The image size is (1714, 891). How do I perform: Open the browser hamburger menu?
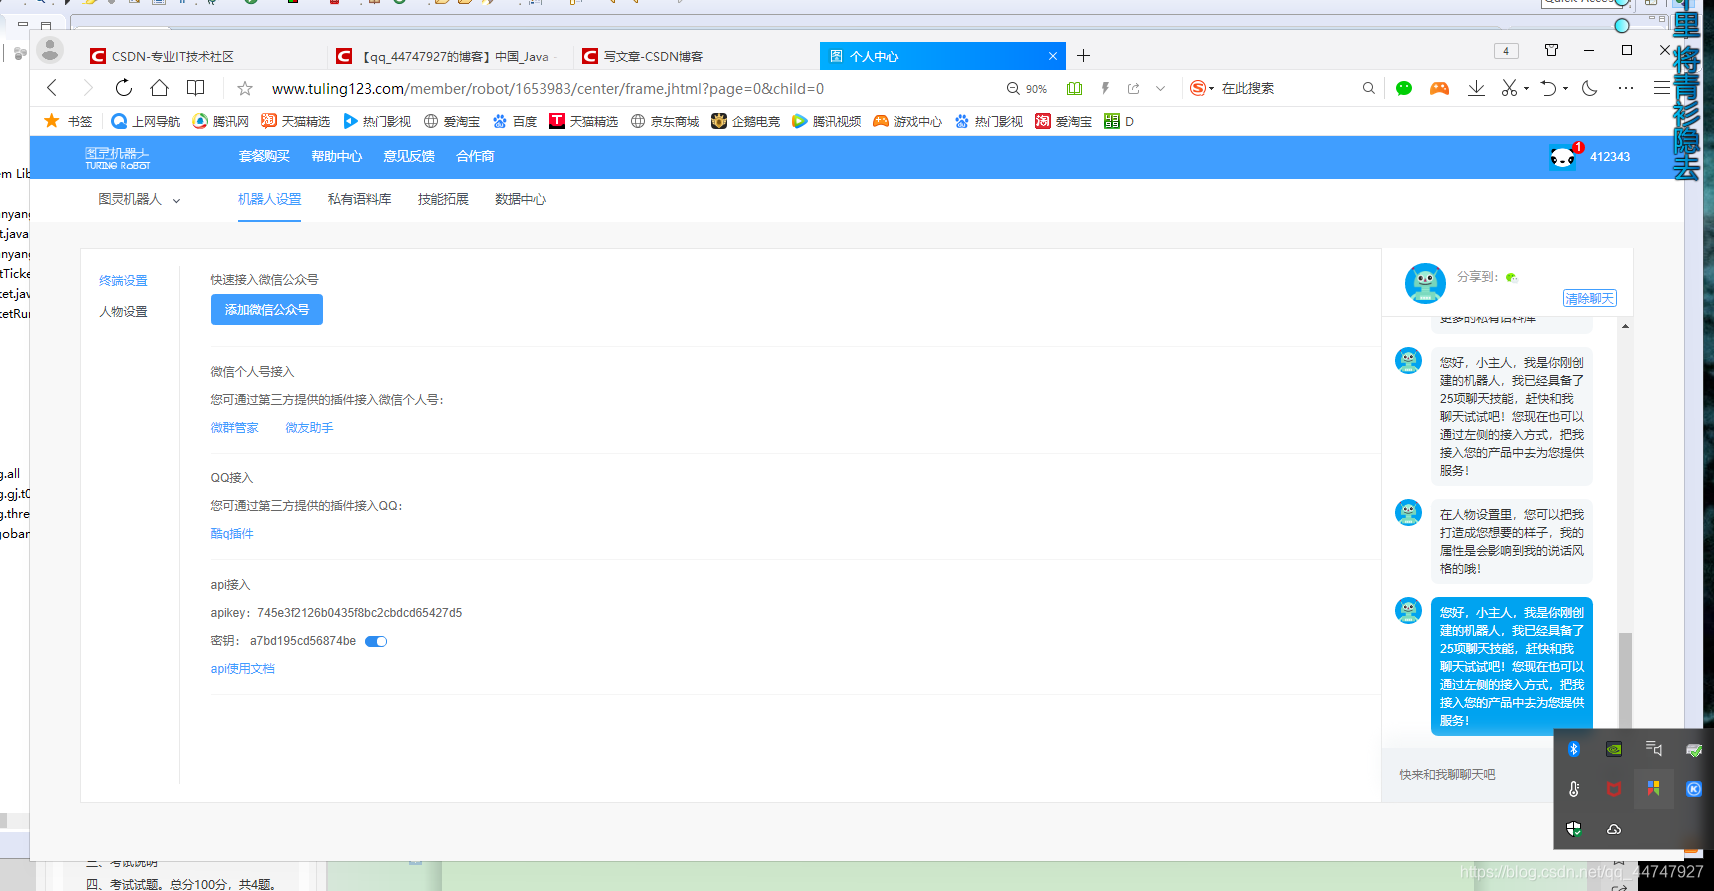(1661, 88)
